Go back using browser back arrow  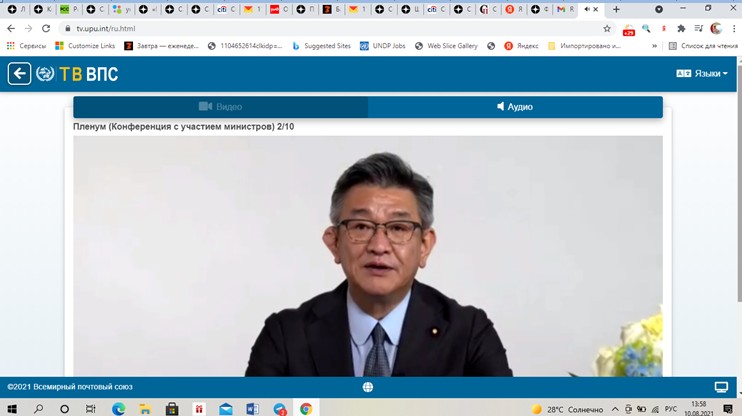click(x=11, y=28)
